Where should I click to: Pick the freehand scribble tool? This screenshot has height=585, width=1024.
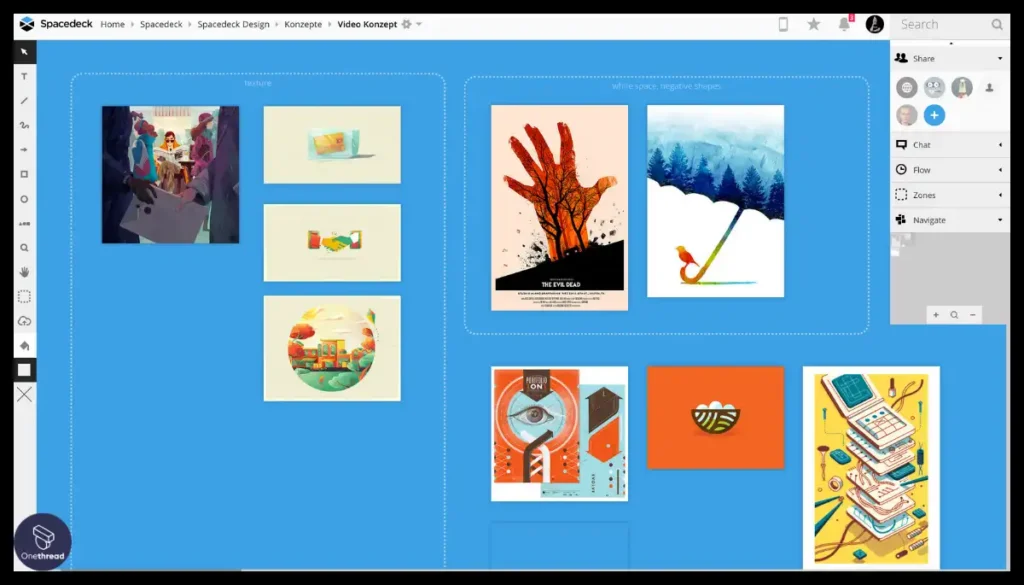24,125
